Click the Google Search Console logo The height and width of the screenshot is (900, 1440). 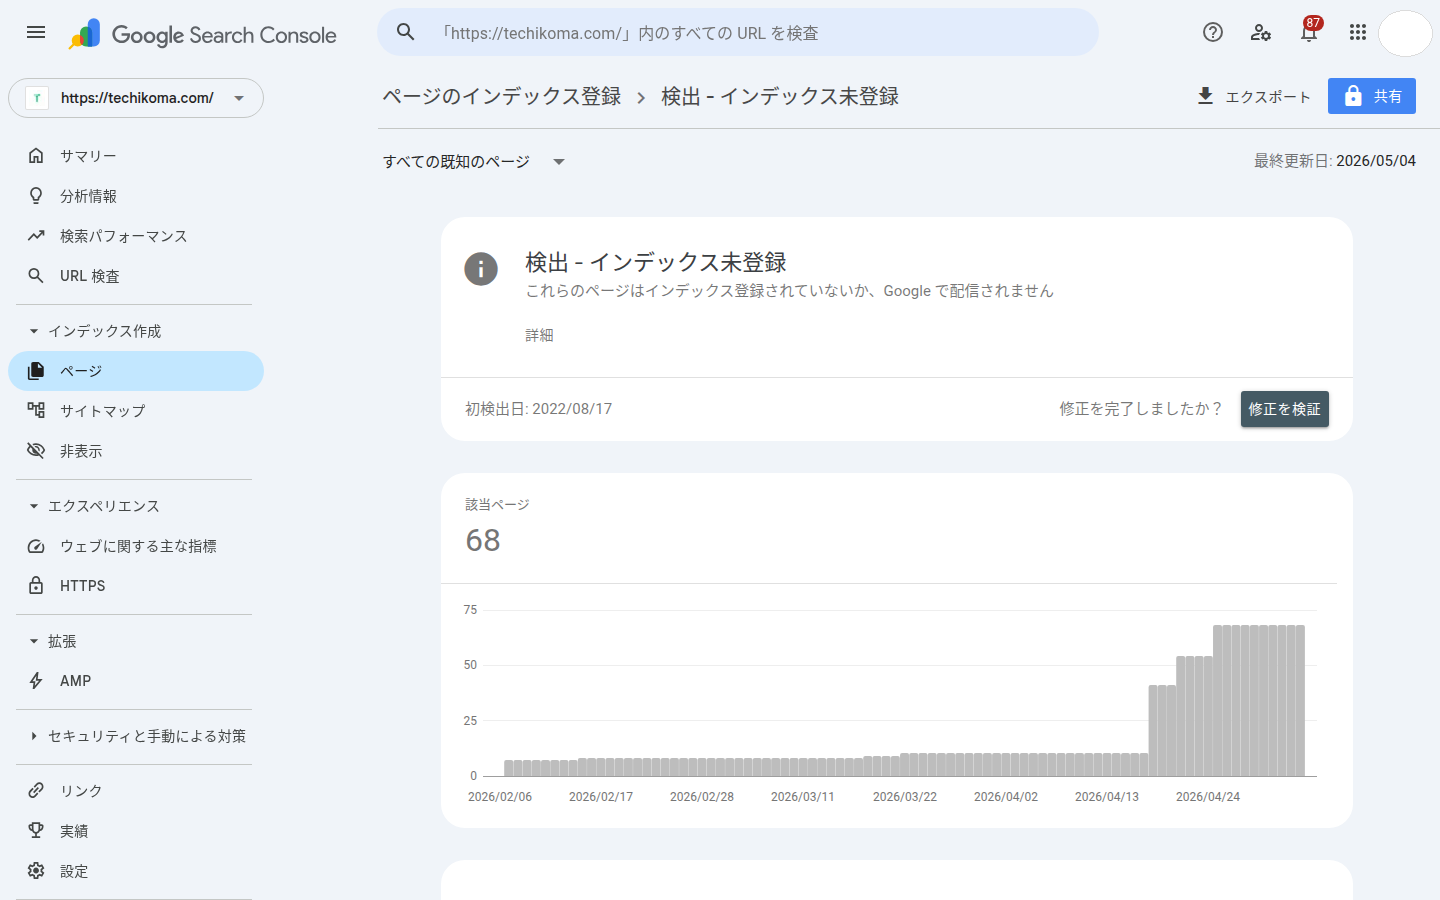[x=203, y=34]
